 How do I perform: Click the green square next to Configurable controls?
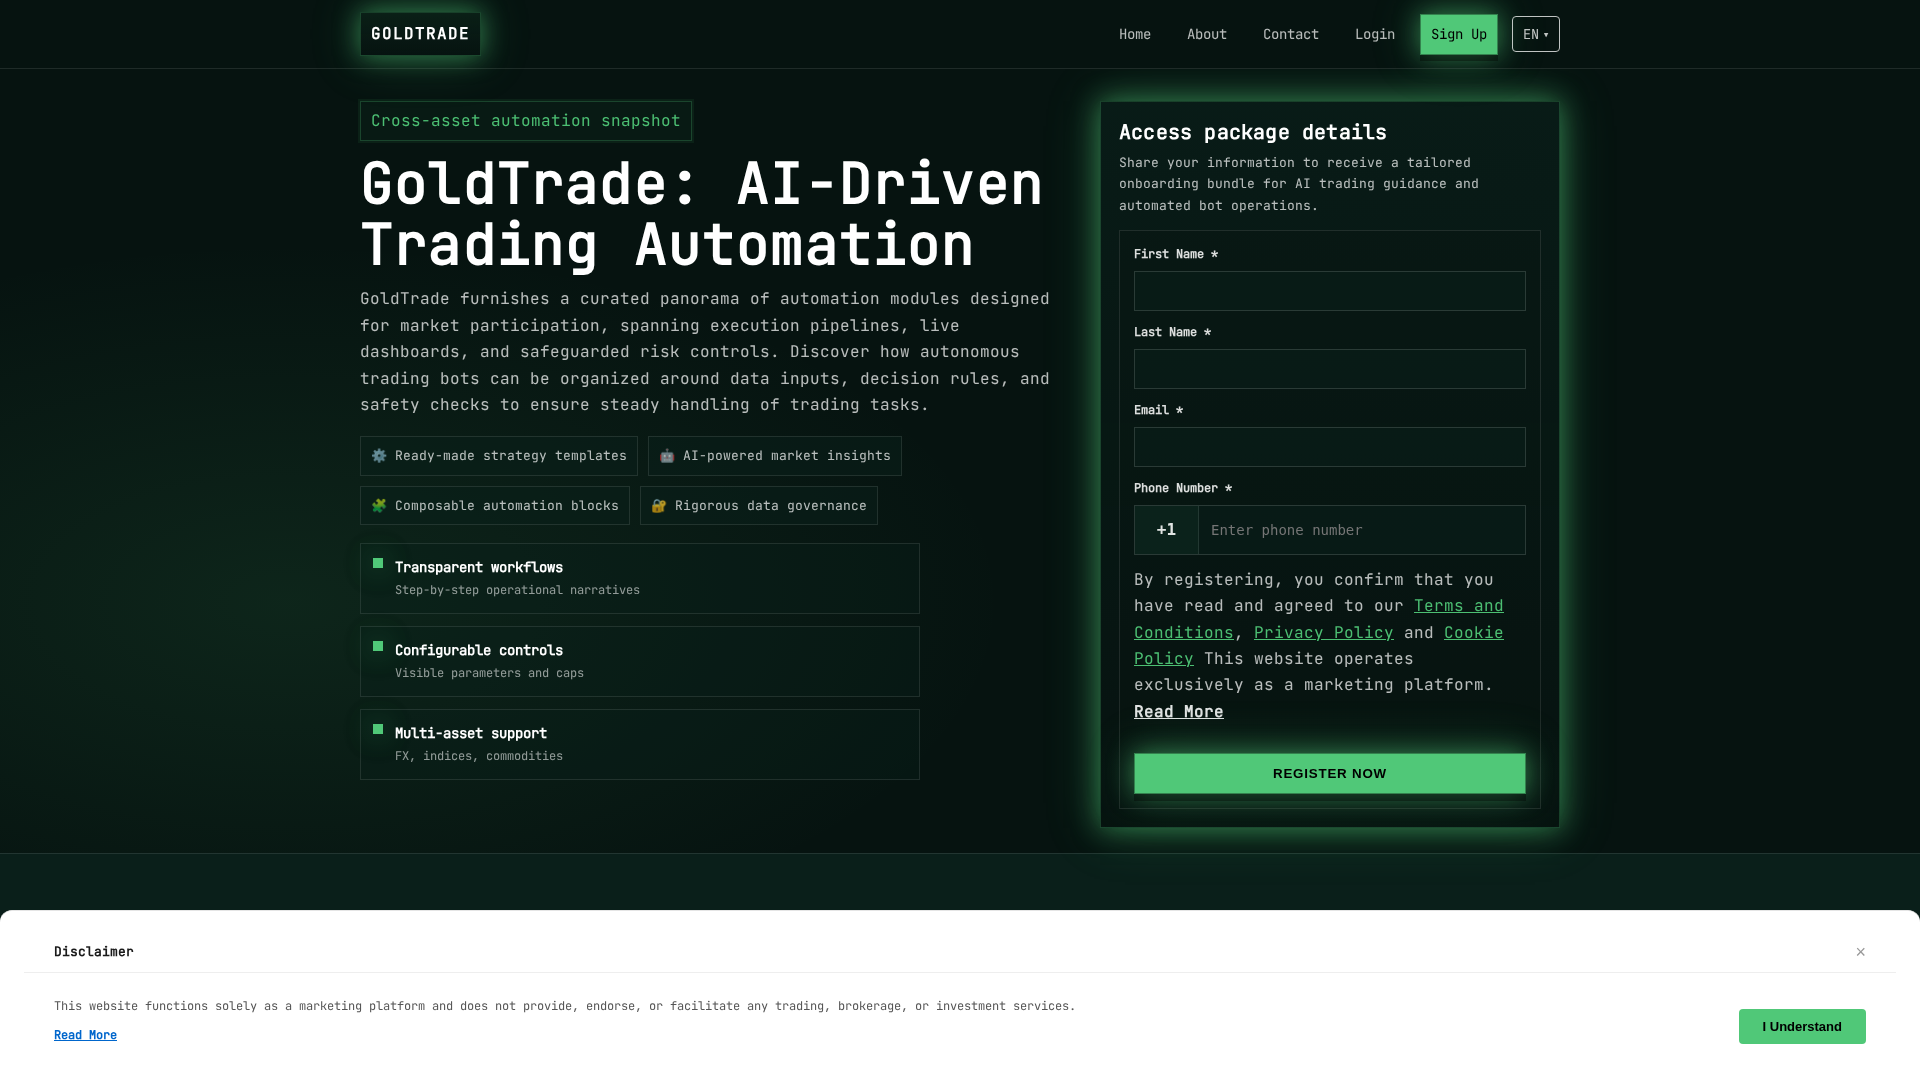tap(378, 646)
